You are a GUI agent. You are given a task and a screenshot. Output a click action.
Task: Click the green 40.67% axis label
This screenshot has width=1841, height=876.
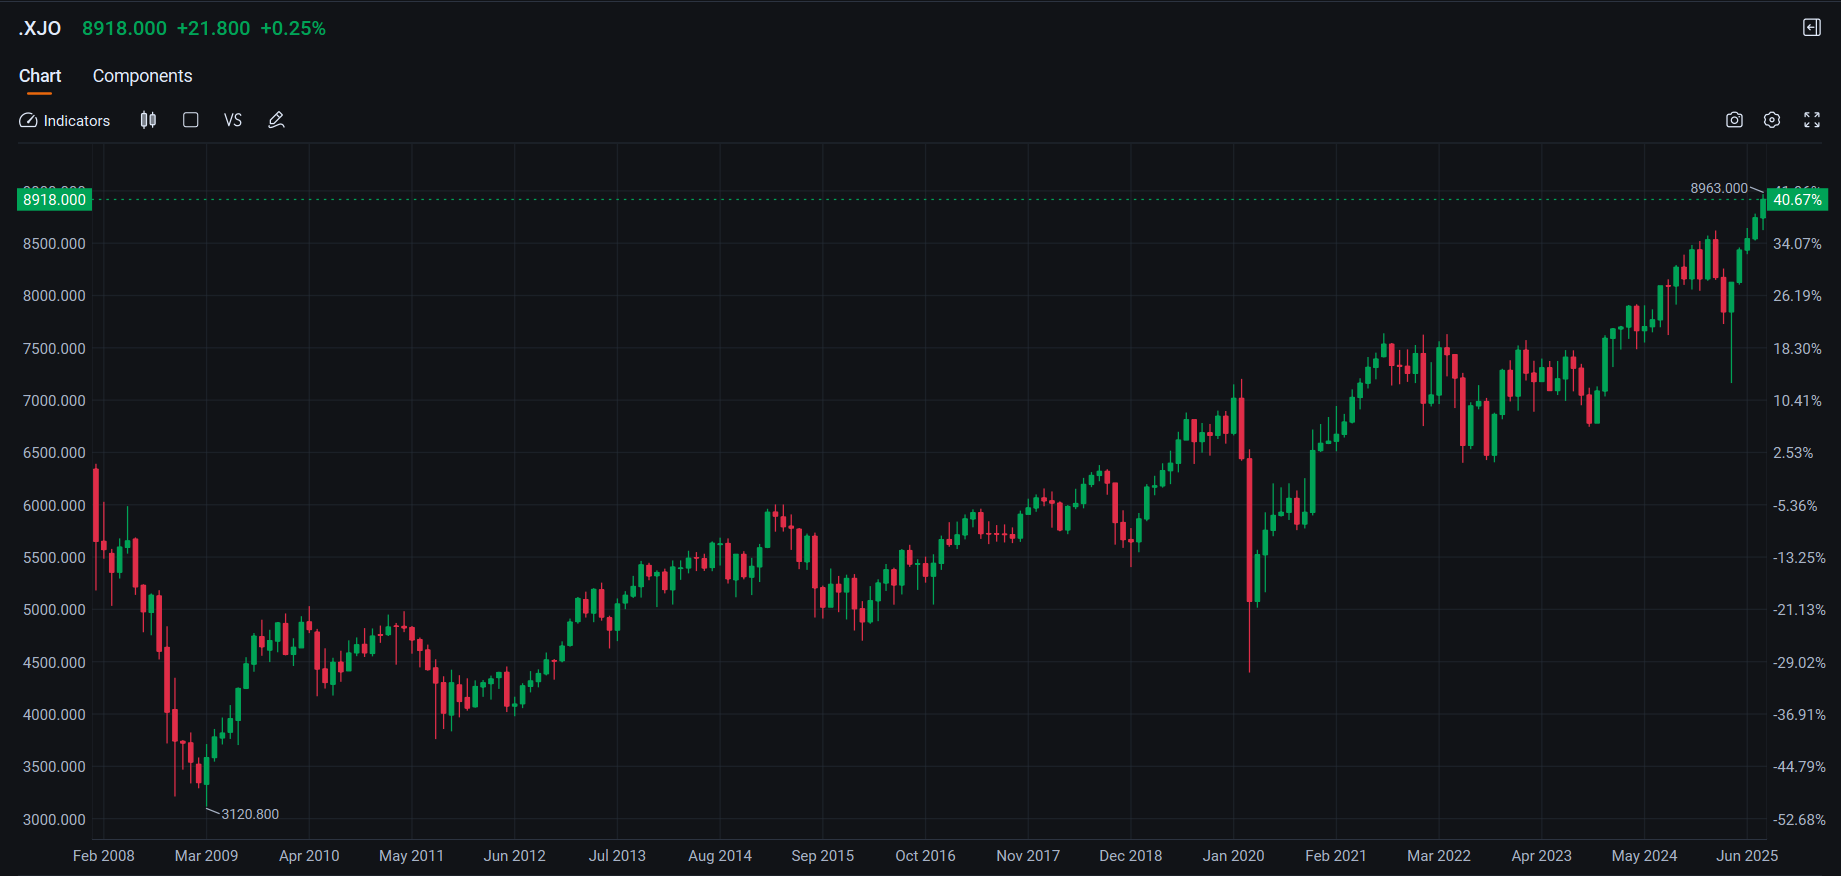(x=1797, y=200)
